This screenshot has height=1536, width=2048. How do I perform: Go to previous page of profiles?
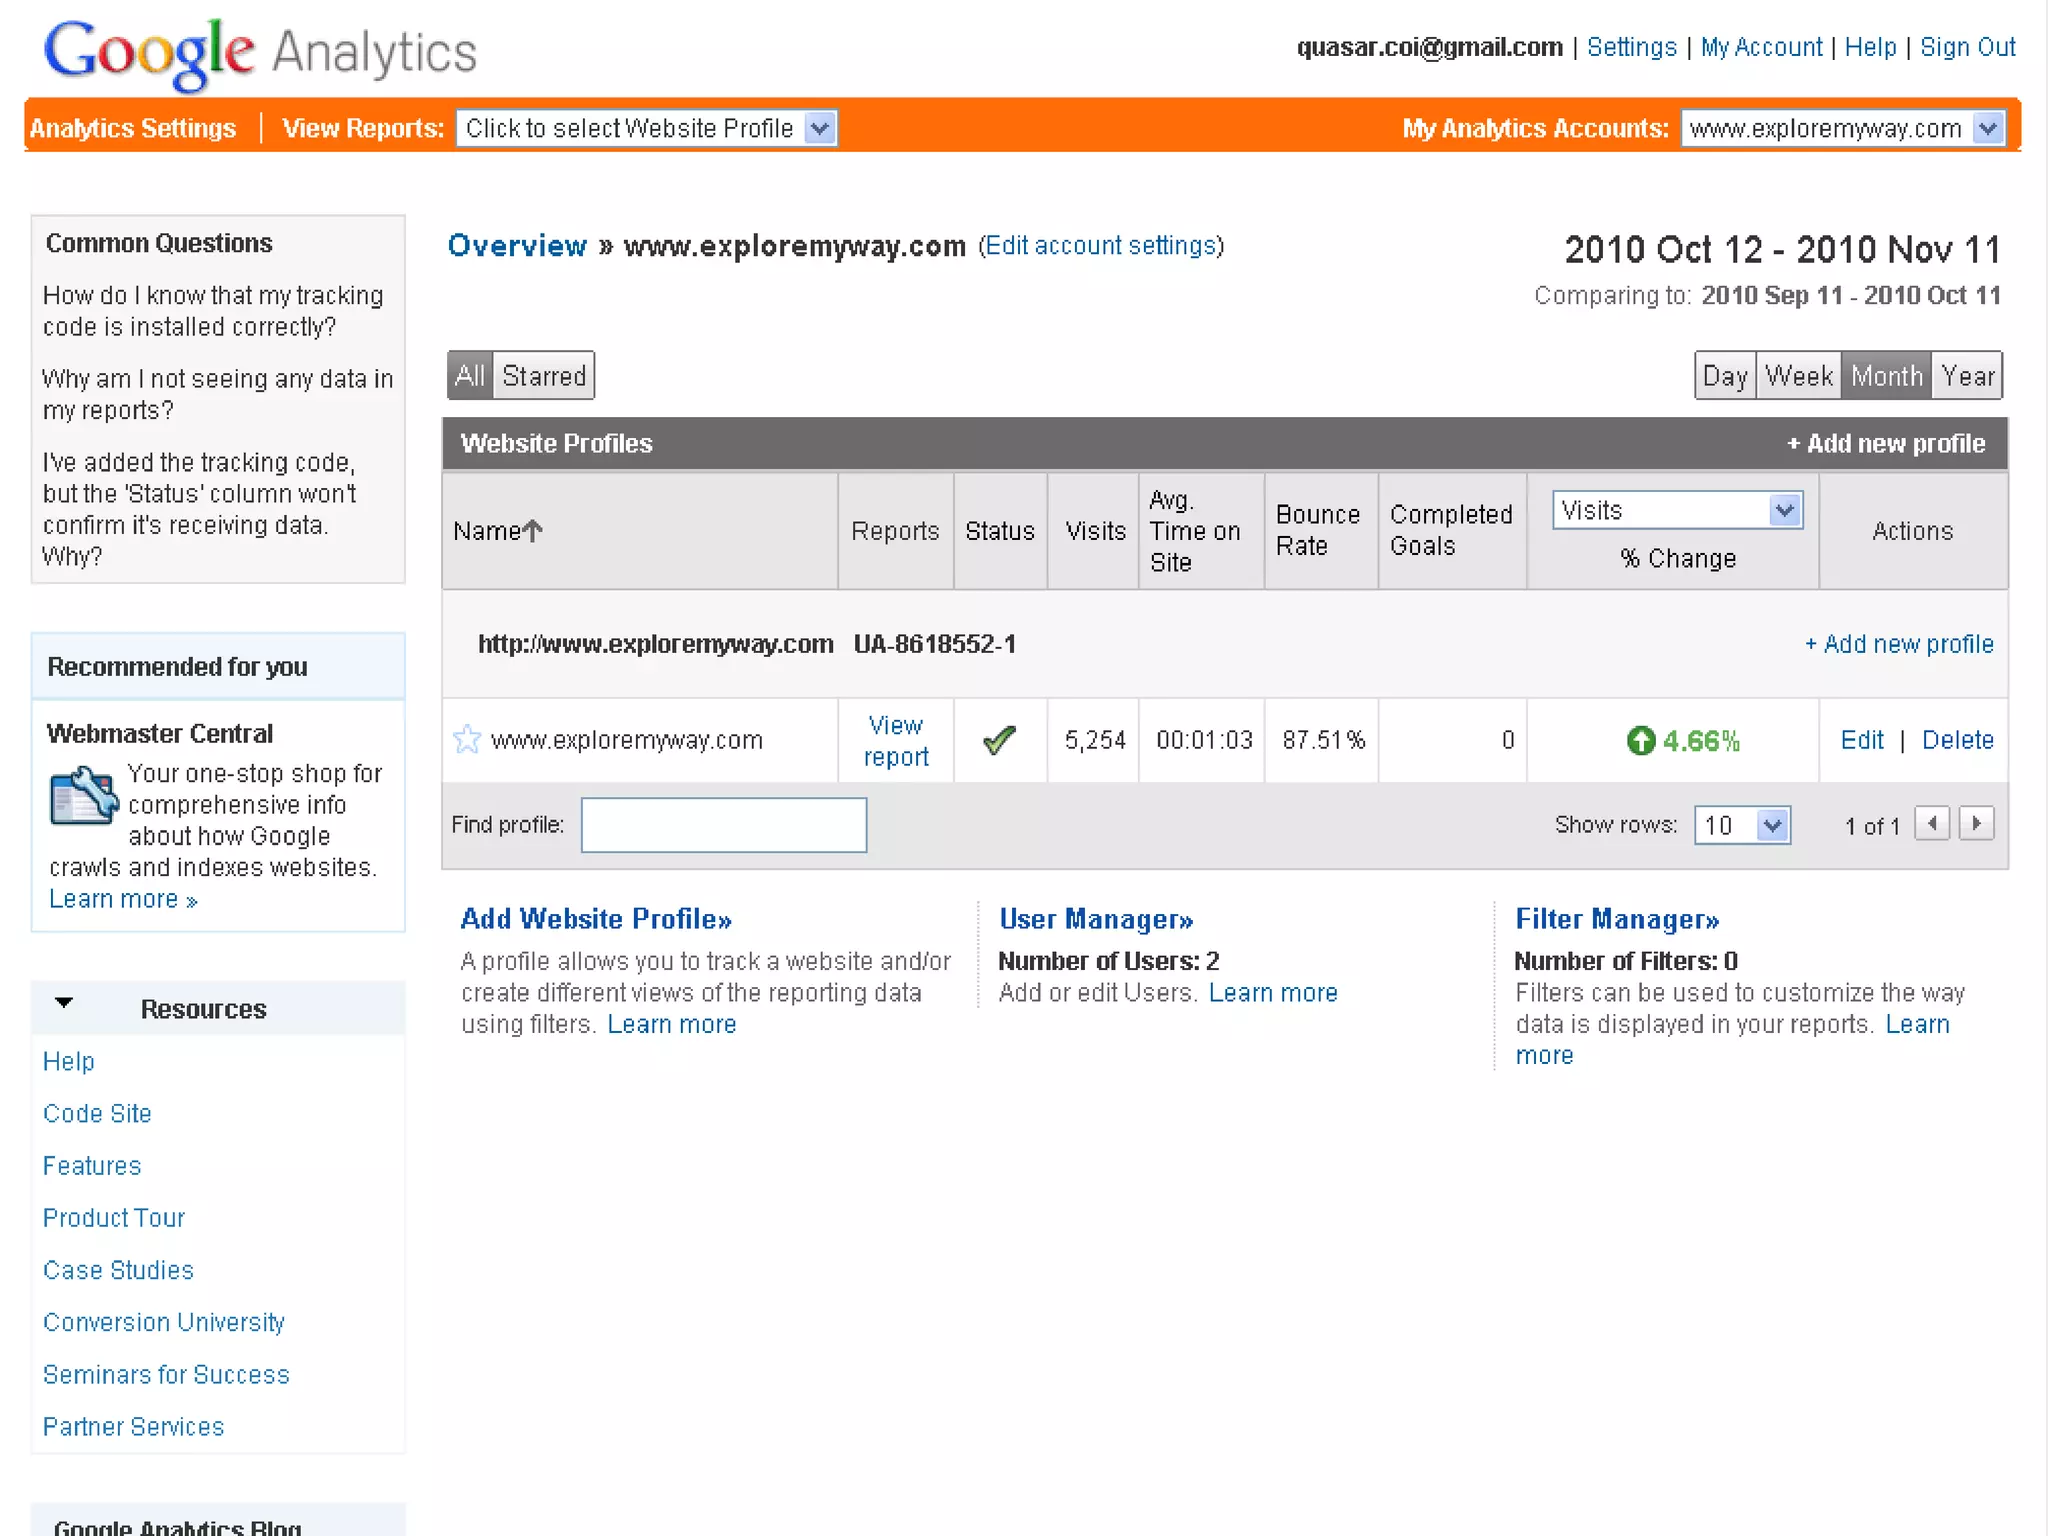coord(1931,824)
